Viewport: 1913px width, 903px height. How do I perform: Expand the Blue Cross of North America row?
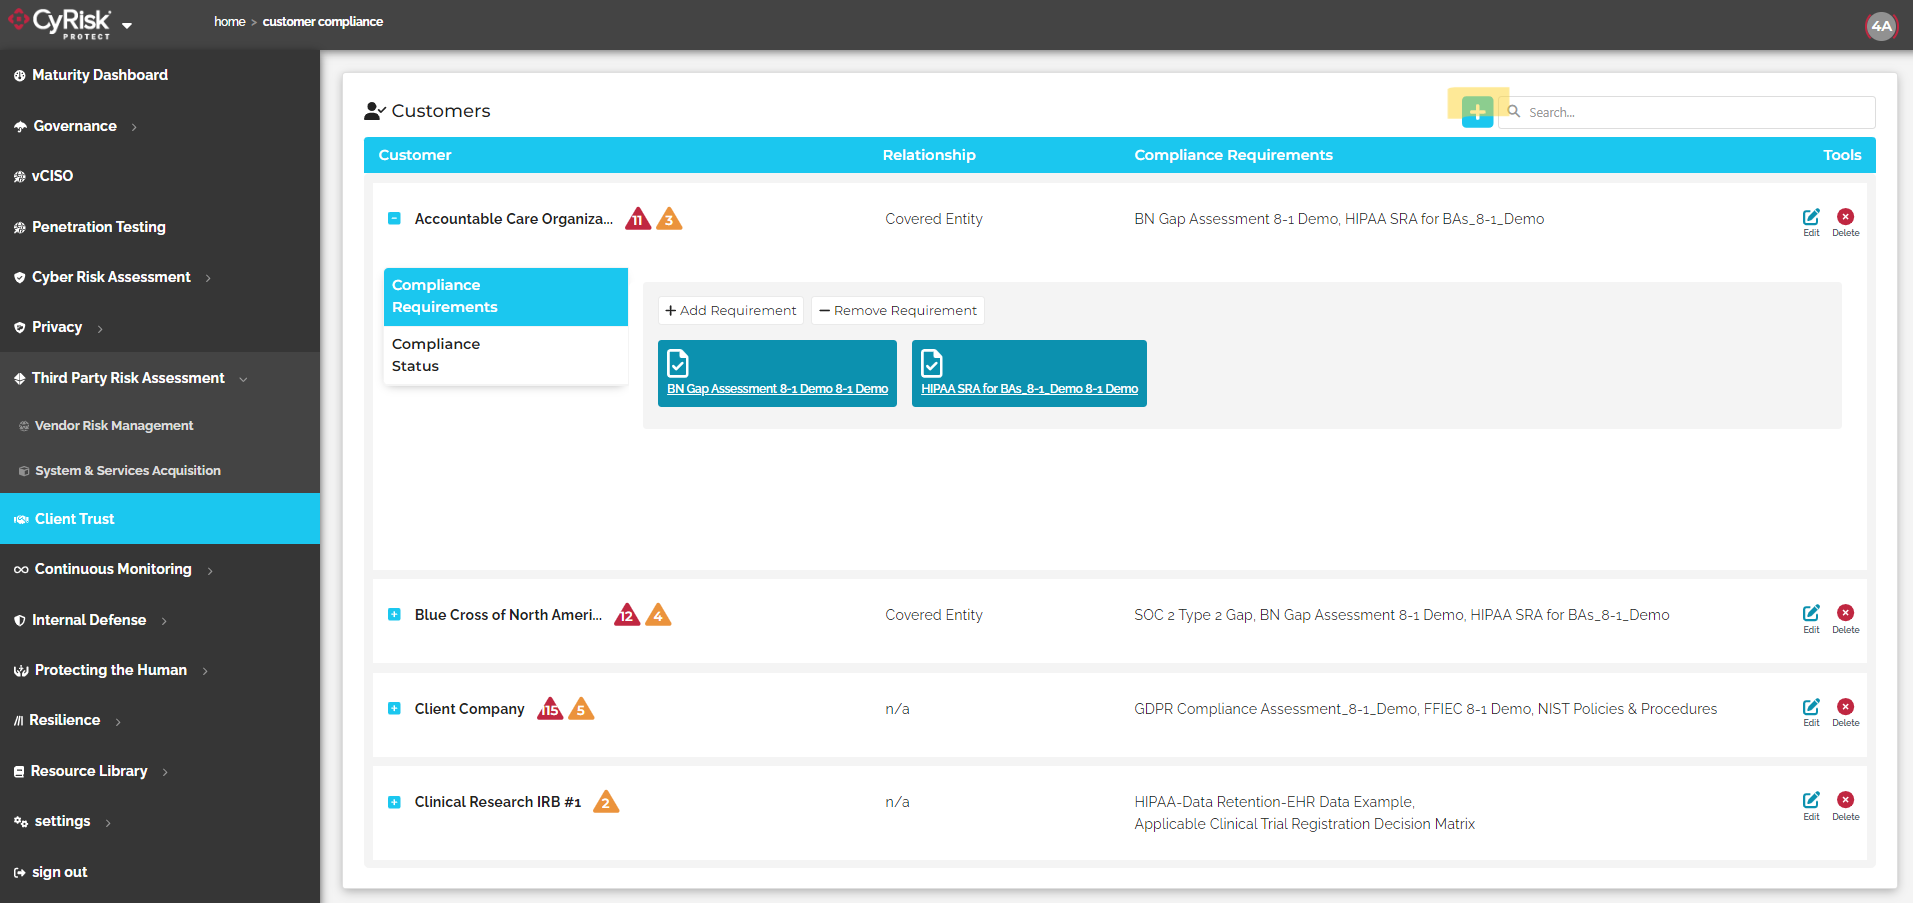tap(393, 614)
